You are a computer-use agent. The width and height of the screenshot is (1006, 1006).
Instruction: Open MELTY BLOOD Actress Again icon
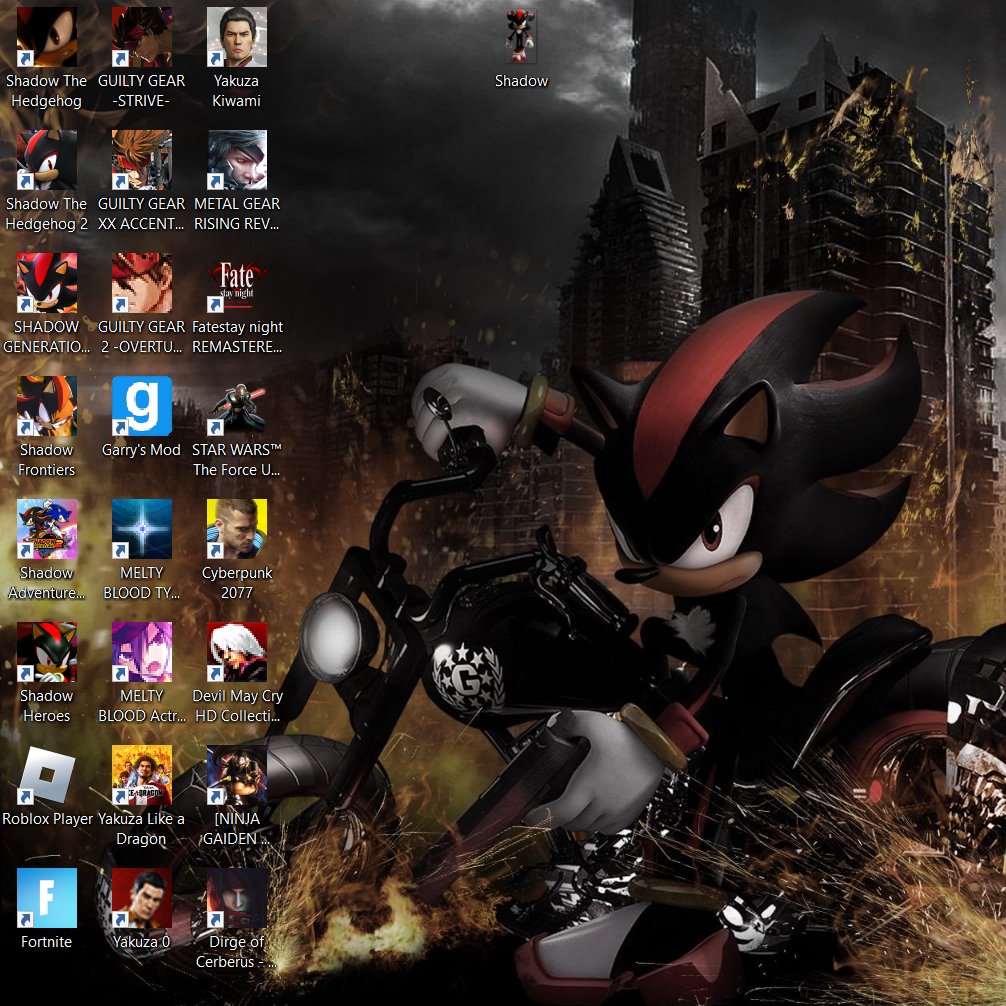click(x=141, y=652)
